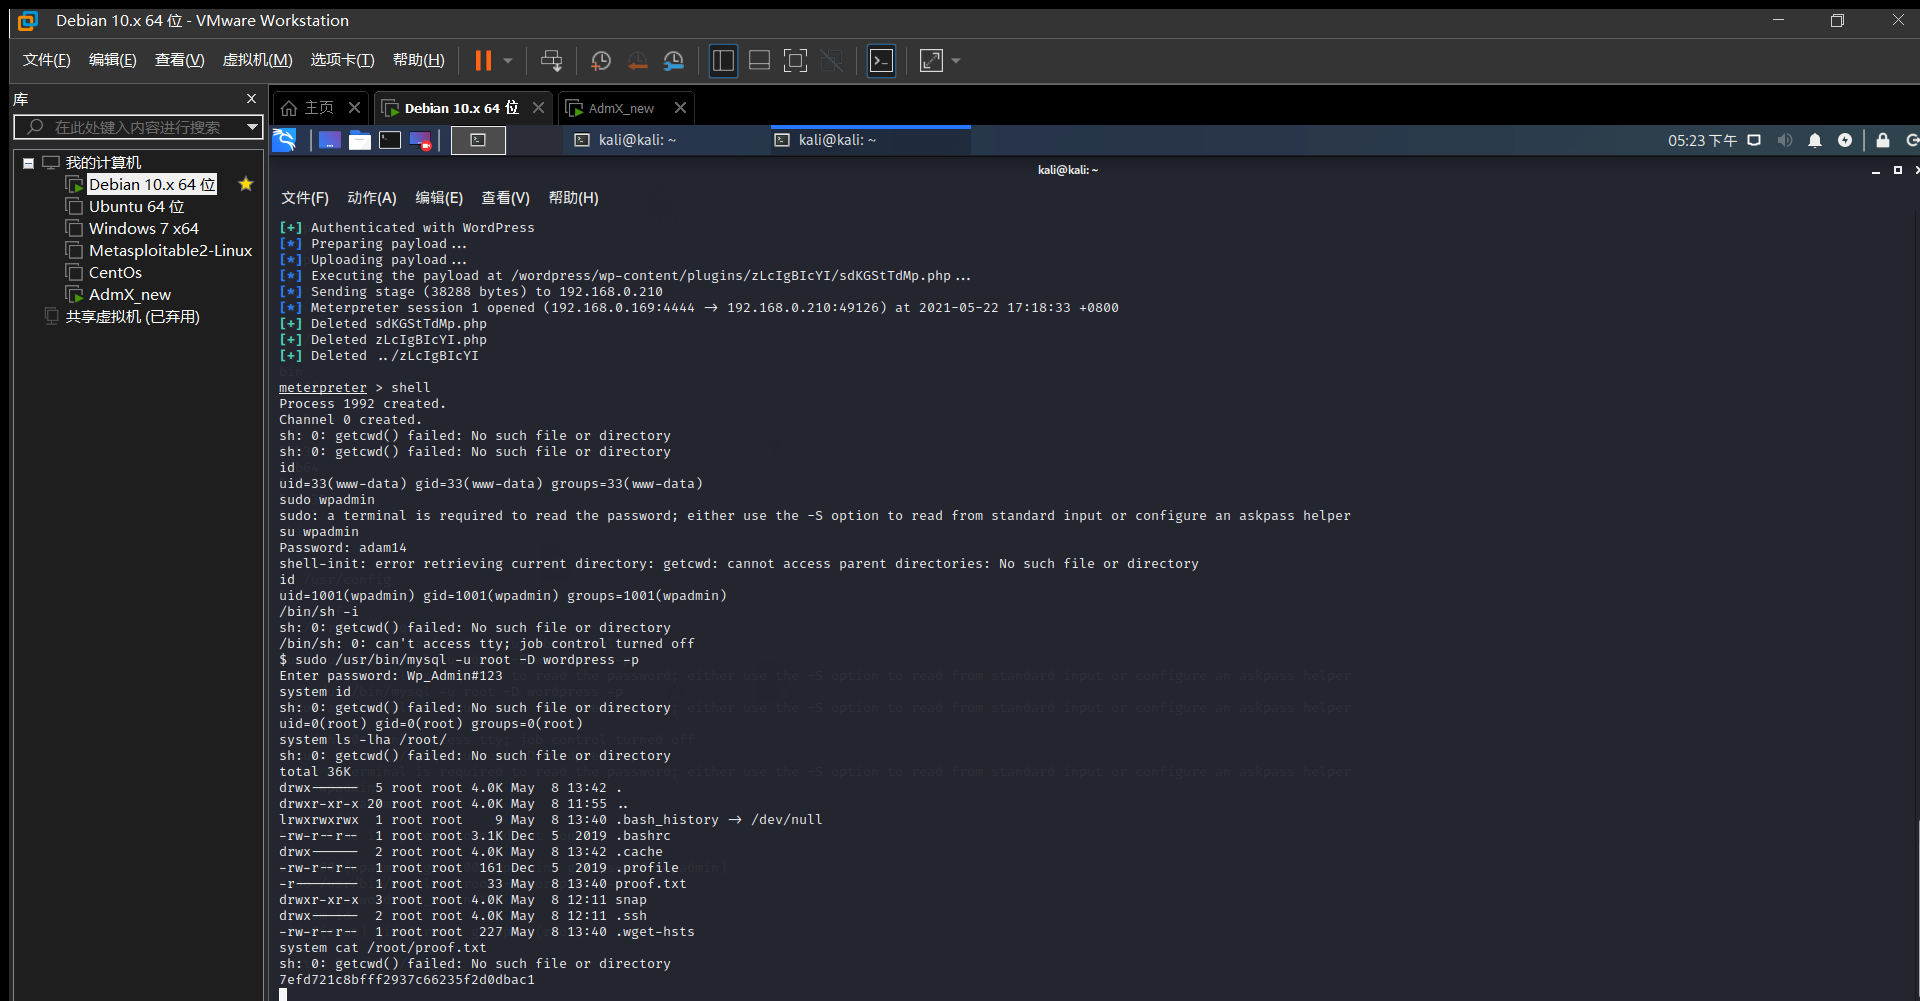The image size is (1920, 1001).
Task: Open terminal 动作(A) menu
Action: tap(372, 198)
